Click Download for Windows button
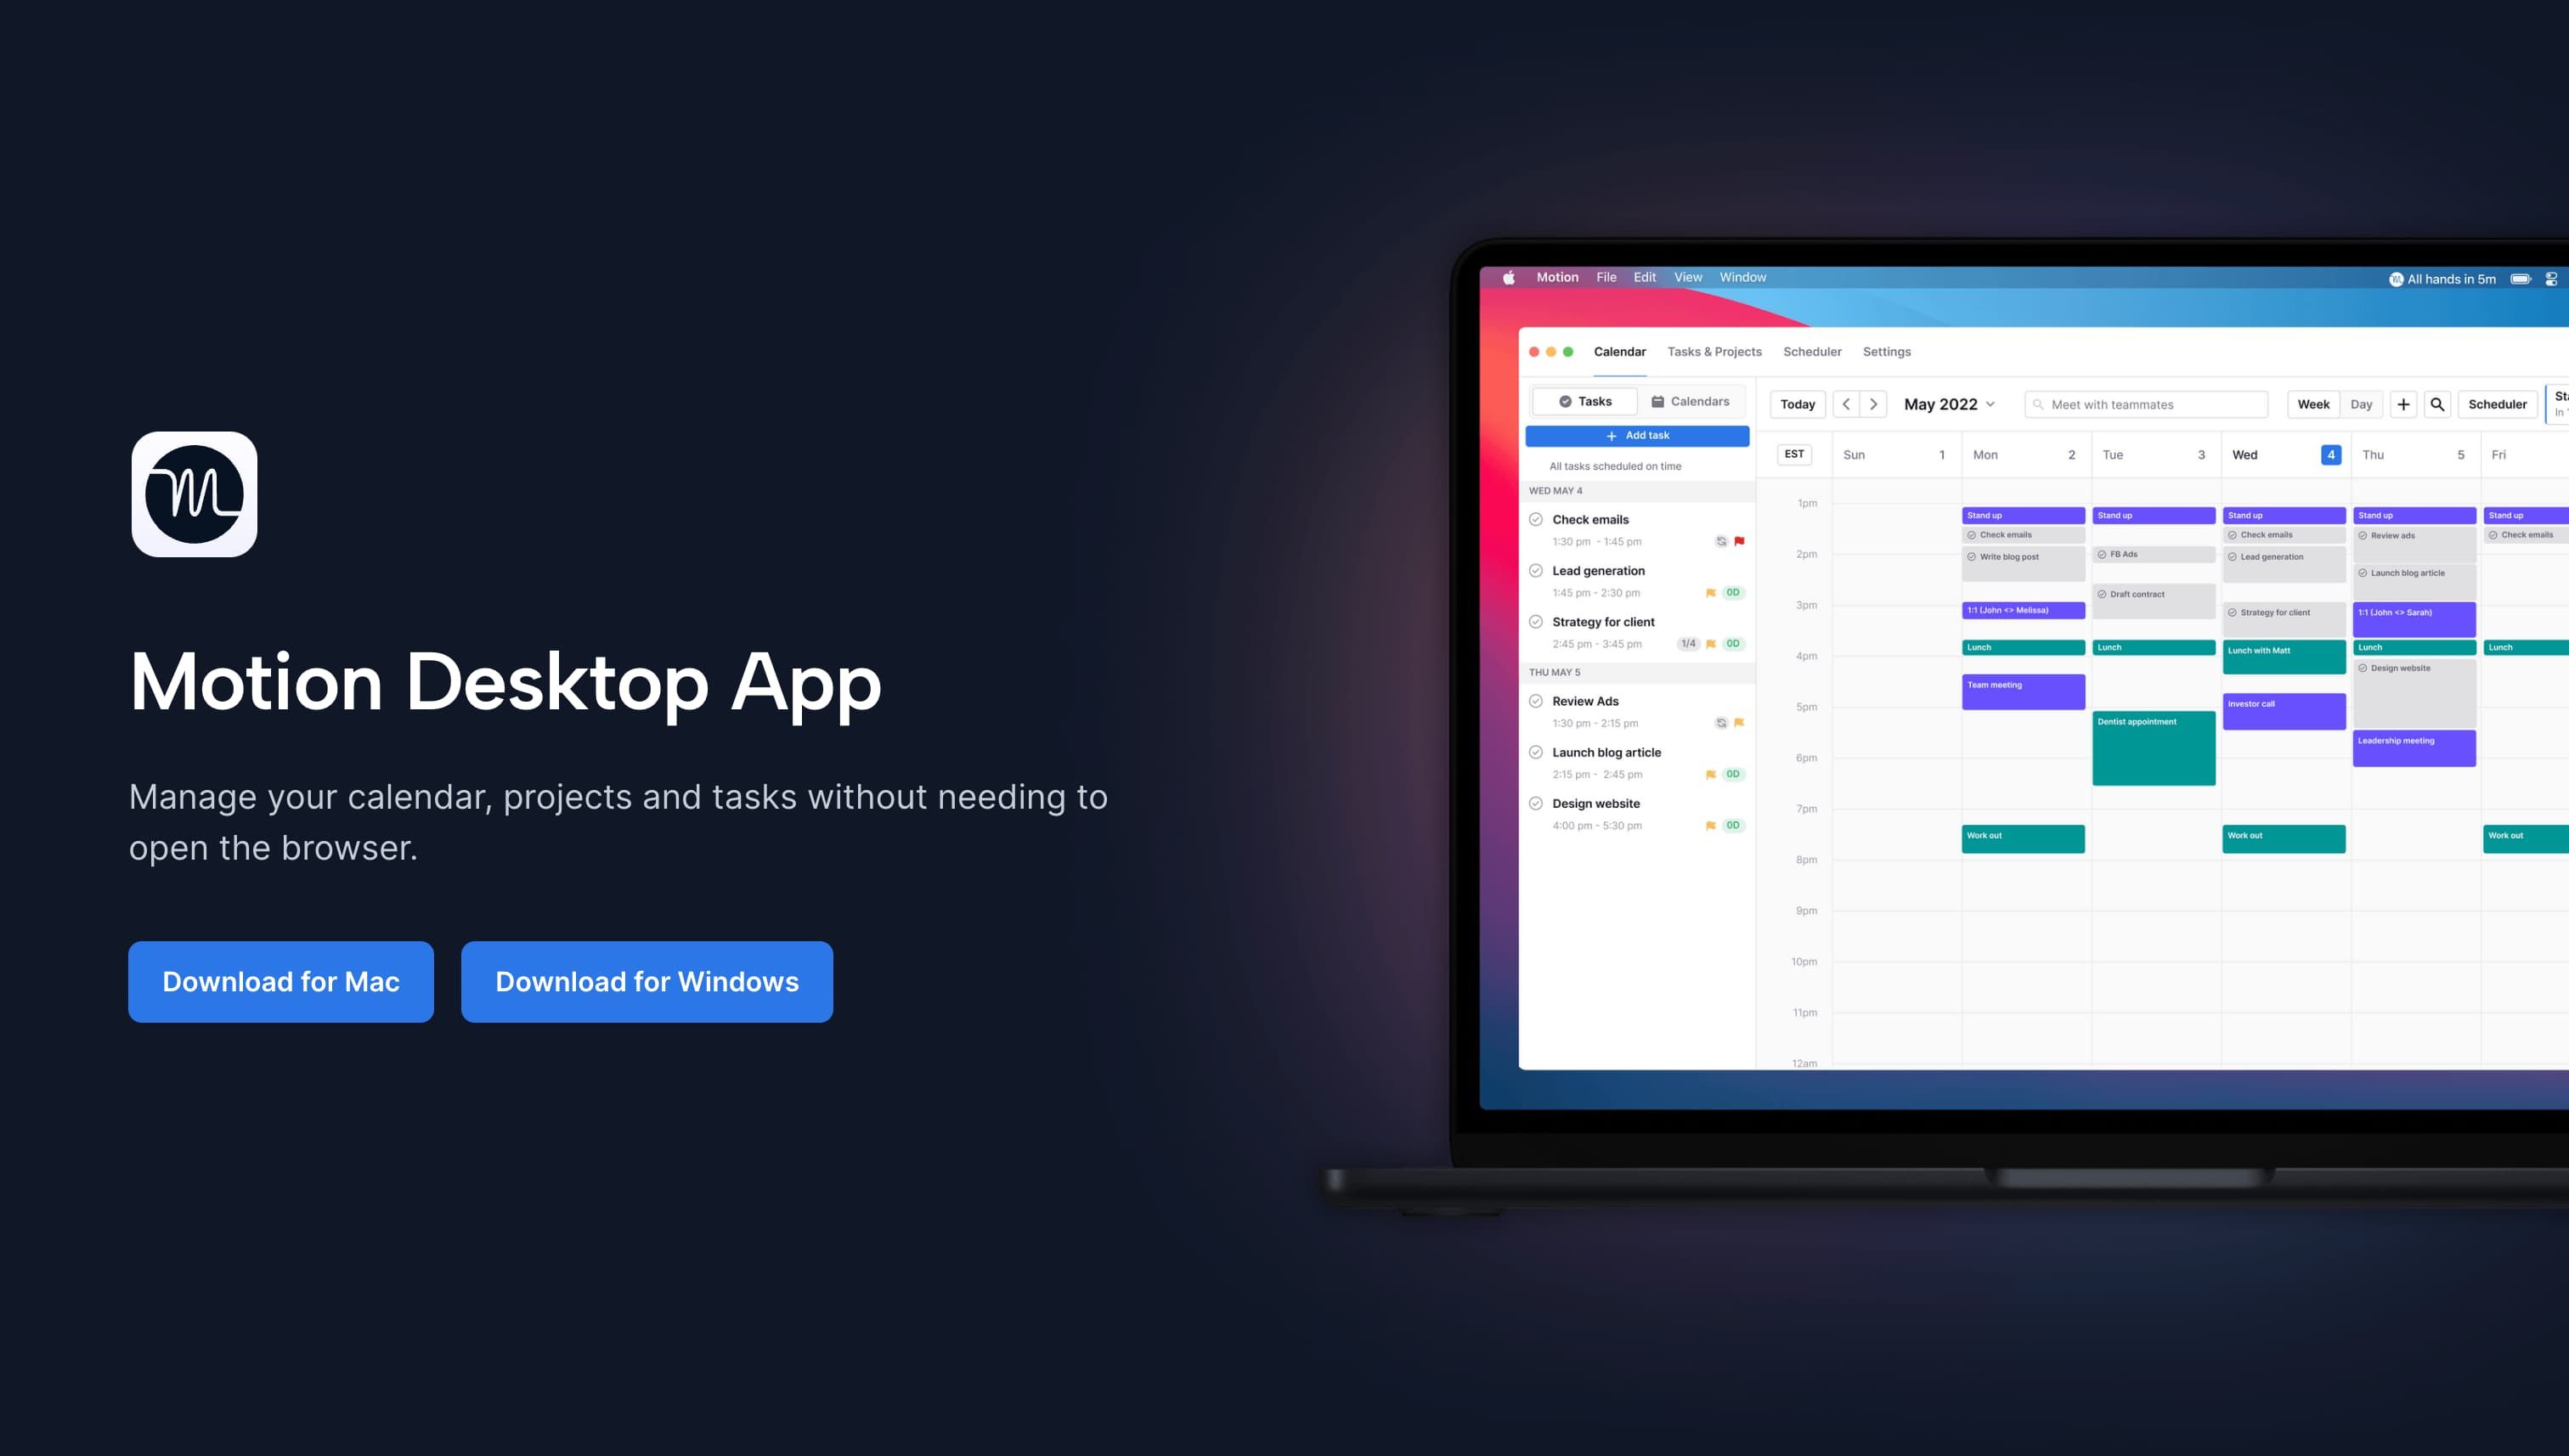Viewport: 2569px width, 1456px height. [646, 981]
